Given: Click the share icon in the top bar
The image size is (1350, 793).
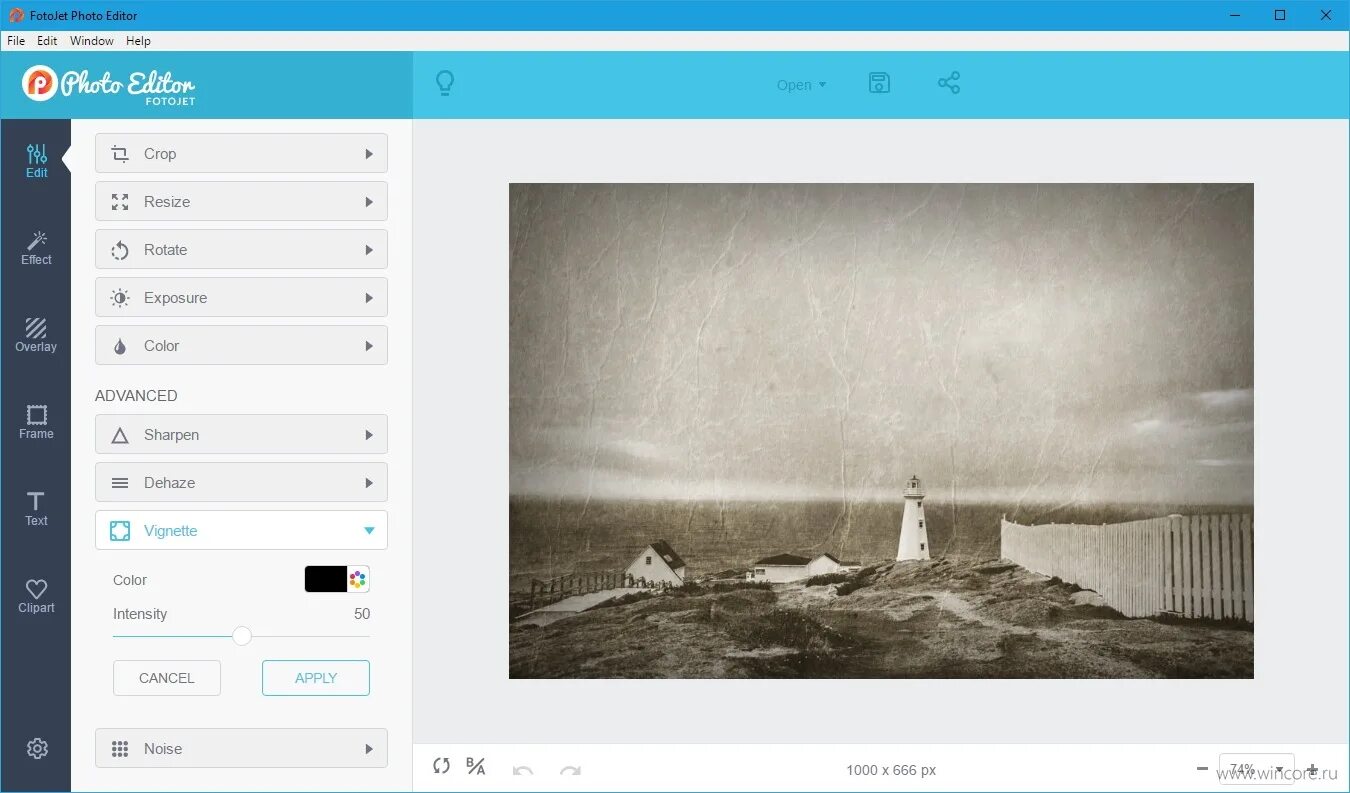Looking at the screenshot, I should pyautogui.click(x=948, y=83).
